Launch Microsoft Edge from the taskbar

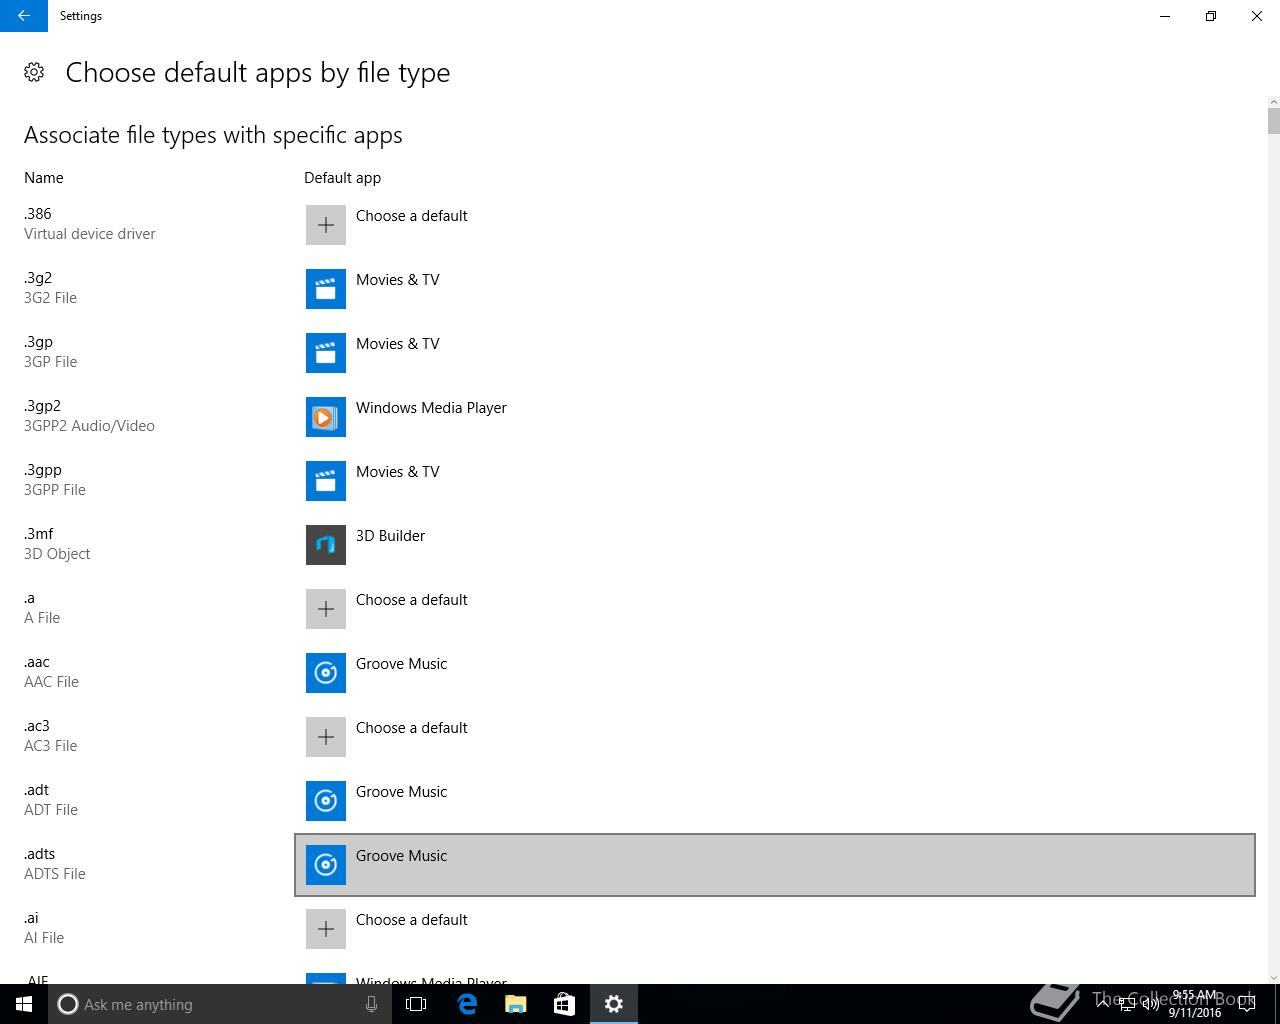(467, 1004)
